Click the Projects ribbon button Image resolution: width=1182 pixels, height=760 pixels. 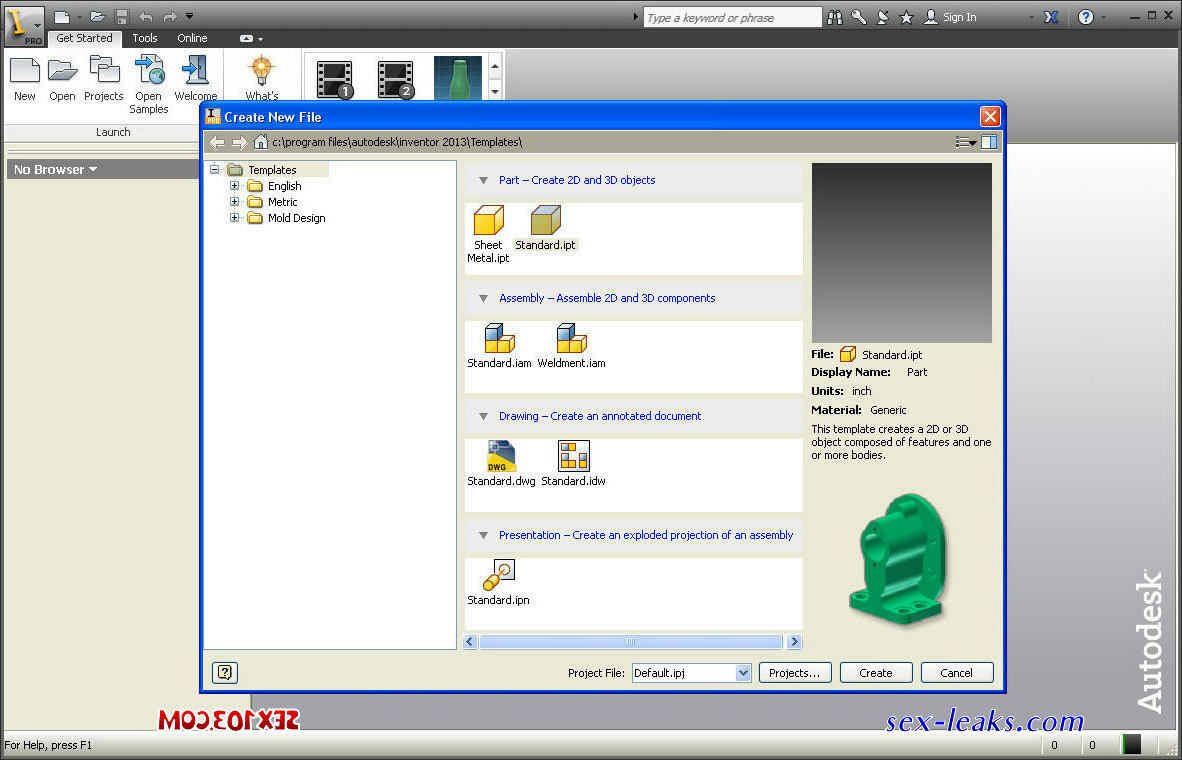[x=103, y=78]
